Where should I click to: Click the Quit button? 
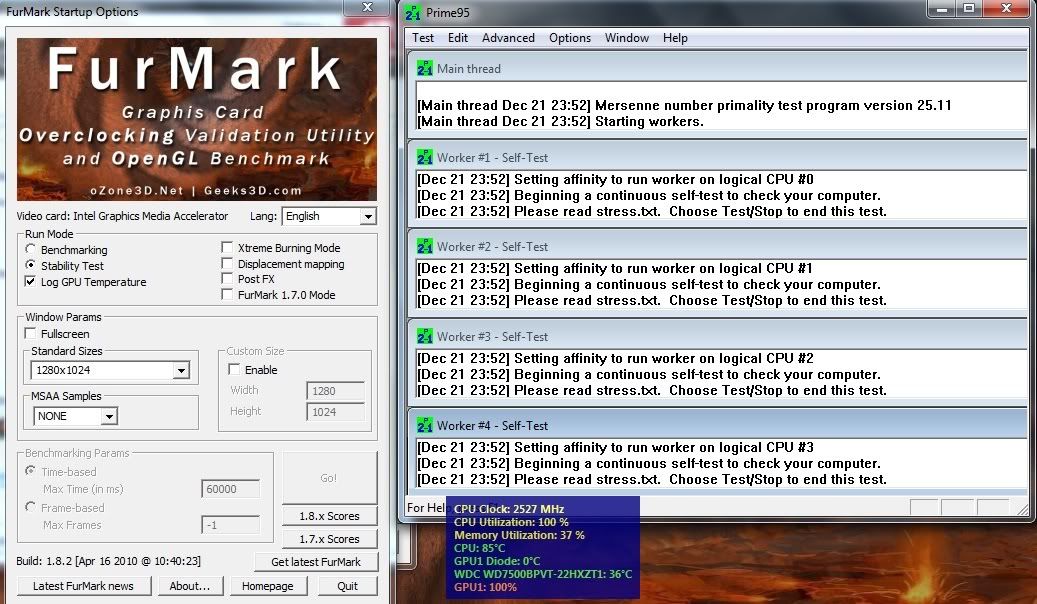[x=347, y=586]
